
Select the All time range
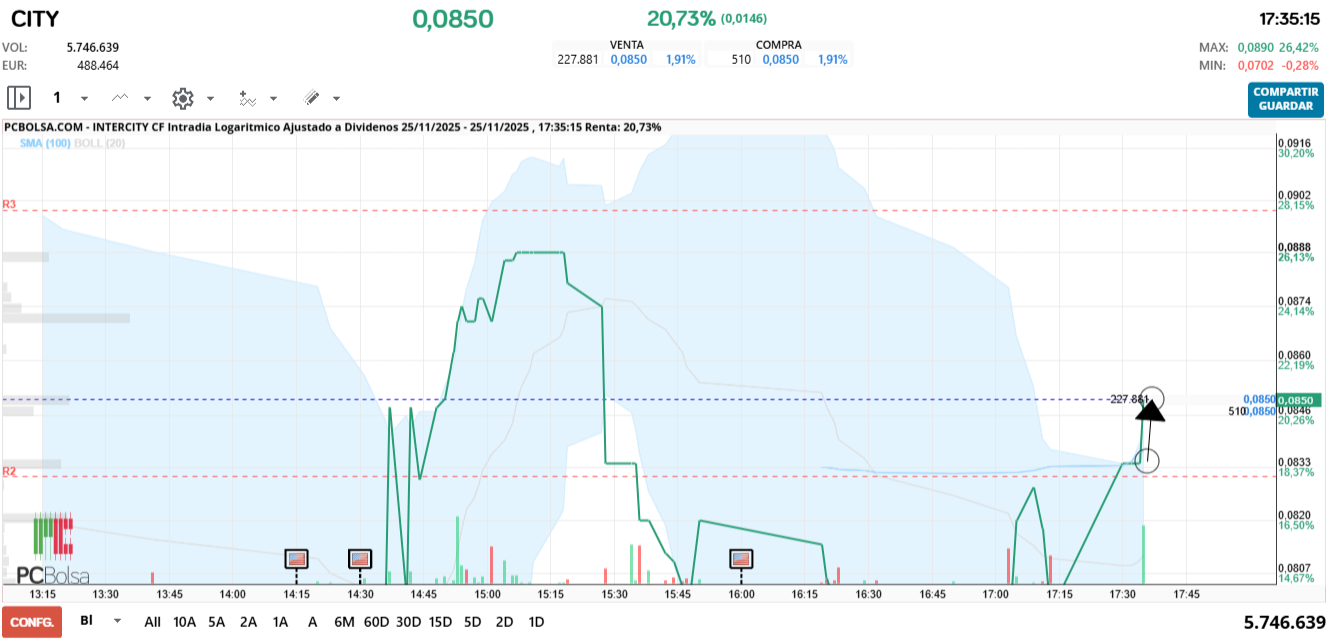pos(152,622)
